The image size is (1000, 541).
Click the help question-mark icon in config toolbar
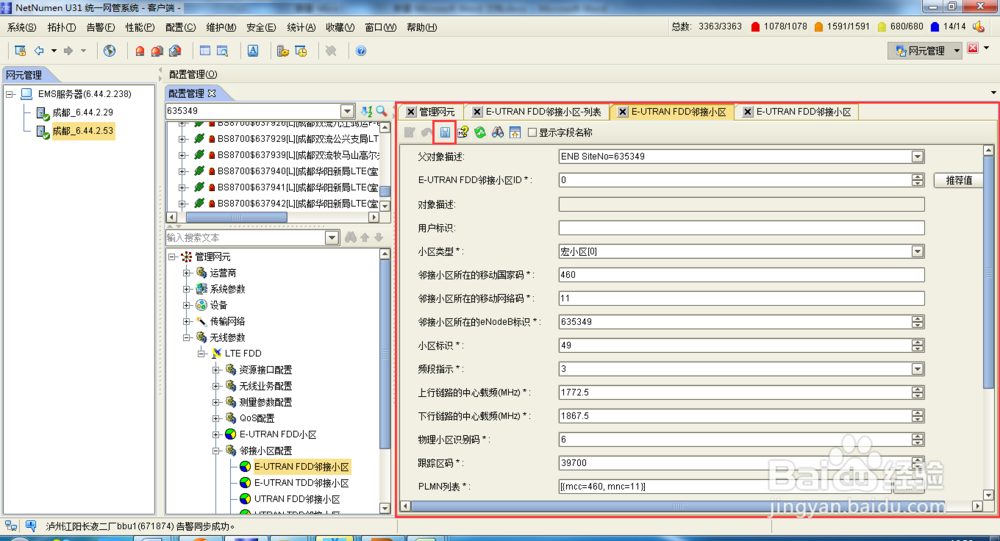pos(462,133)
